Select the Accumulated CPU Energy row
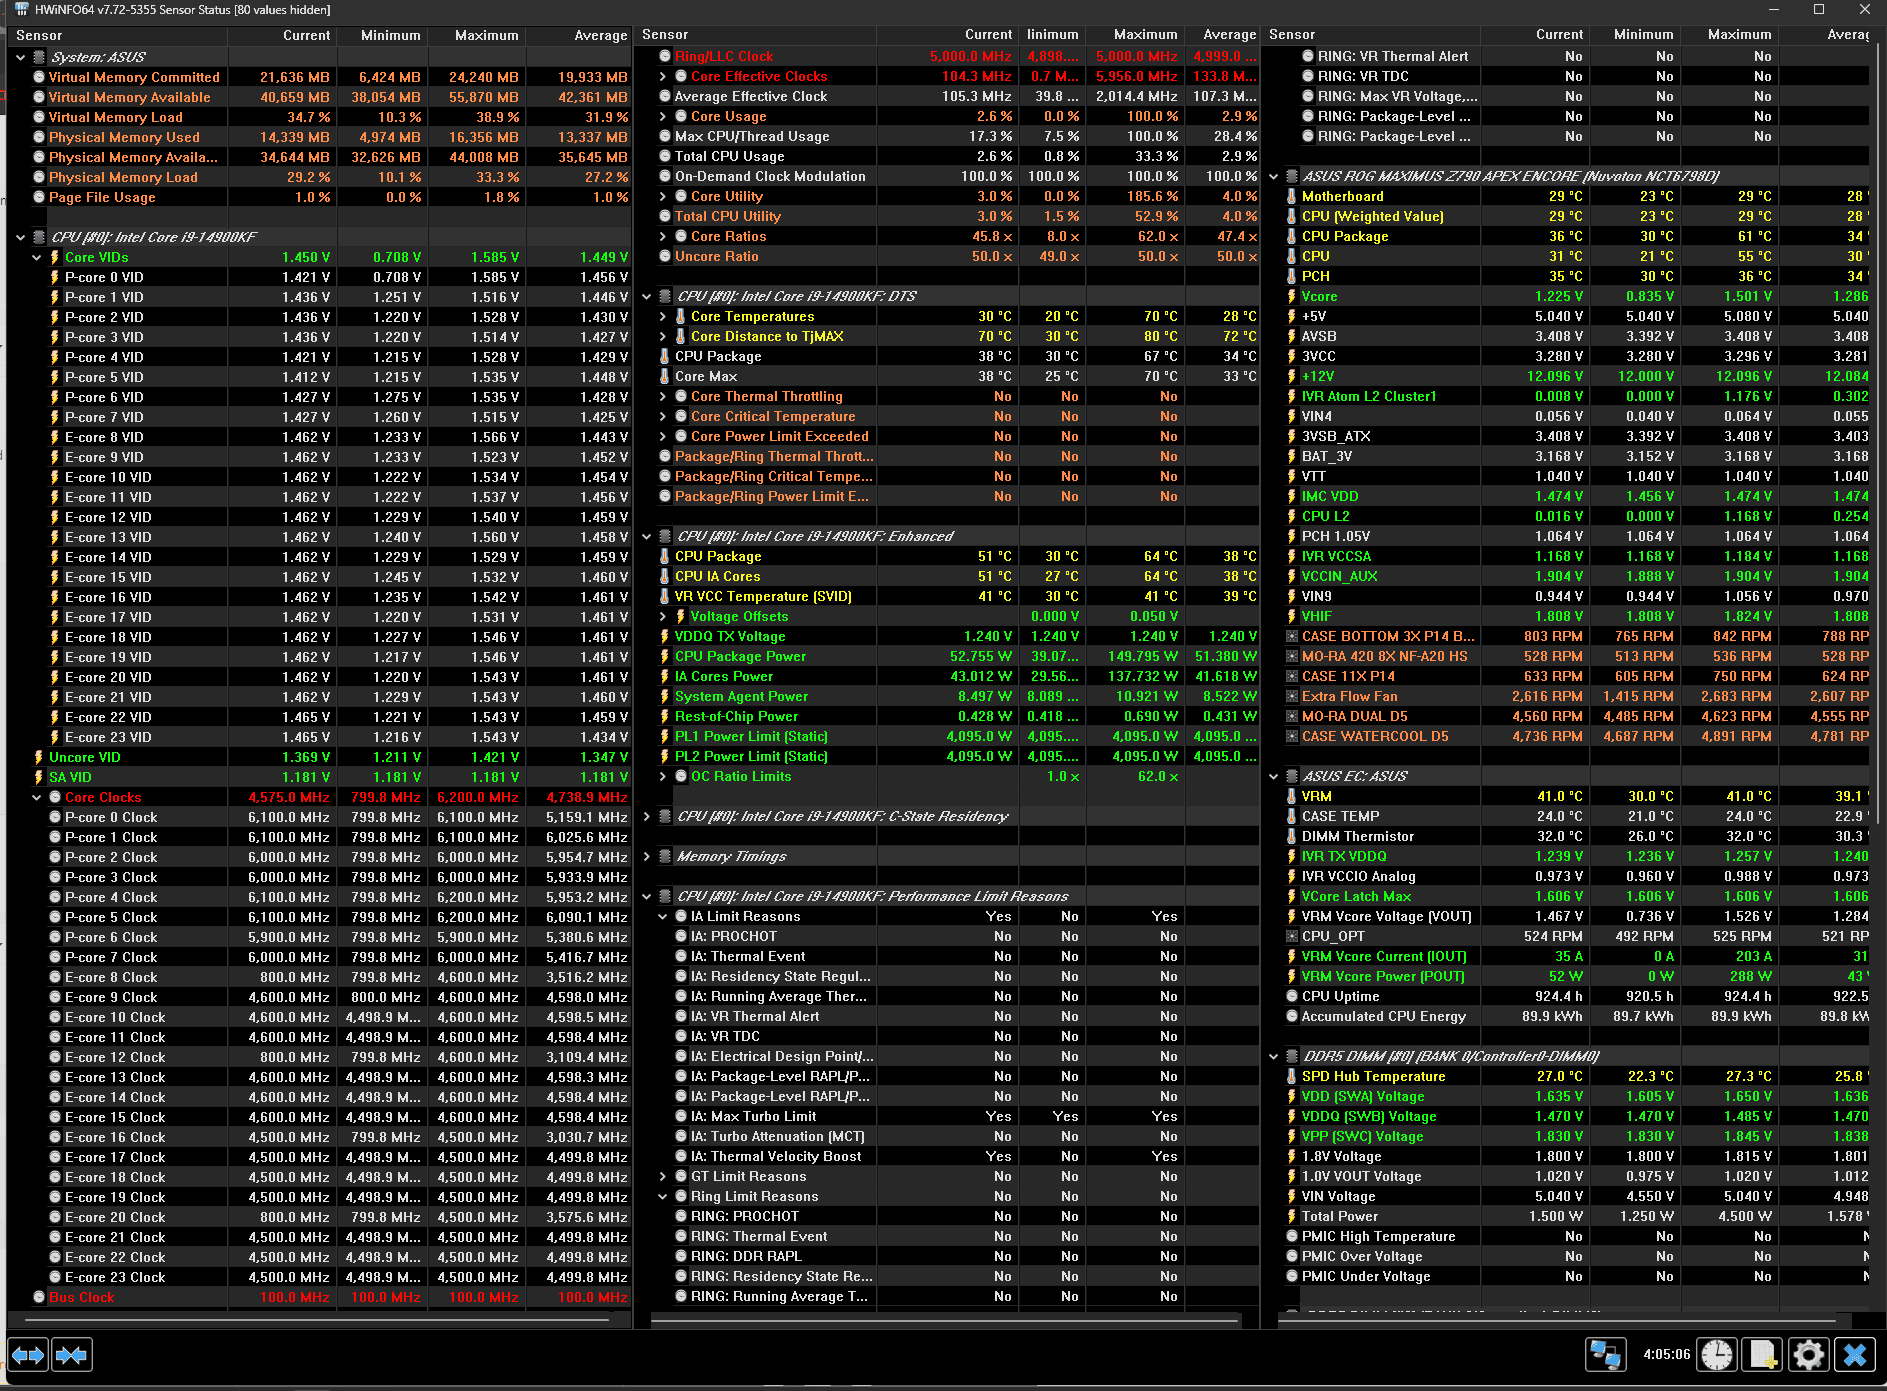The image size is (1887, 1391). click(x=1567, y=1016)
